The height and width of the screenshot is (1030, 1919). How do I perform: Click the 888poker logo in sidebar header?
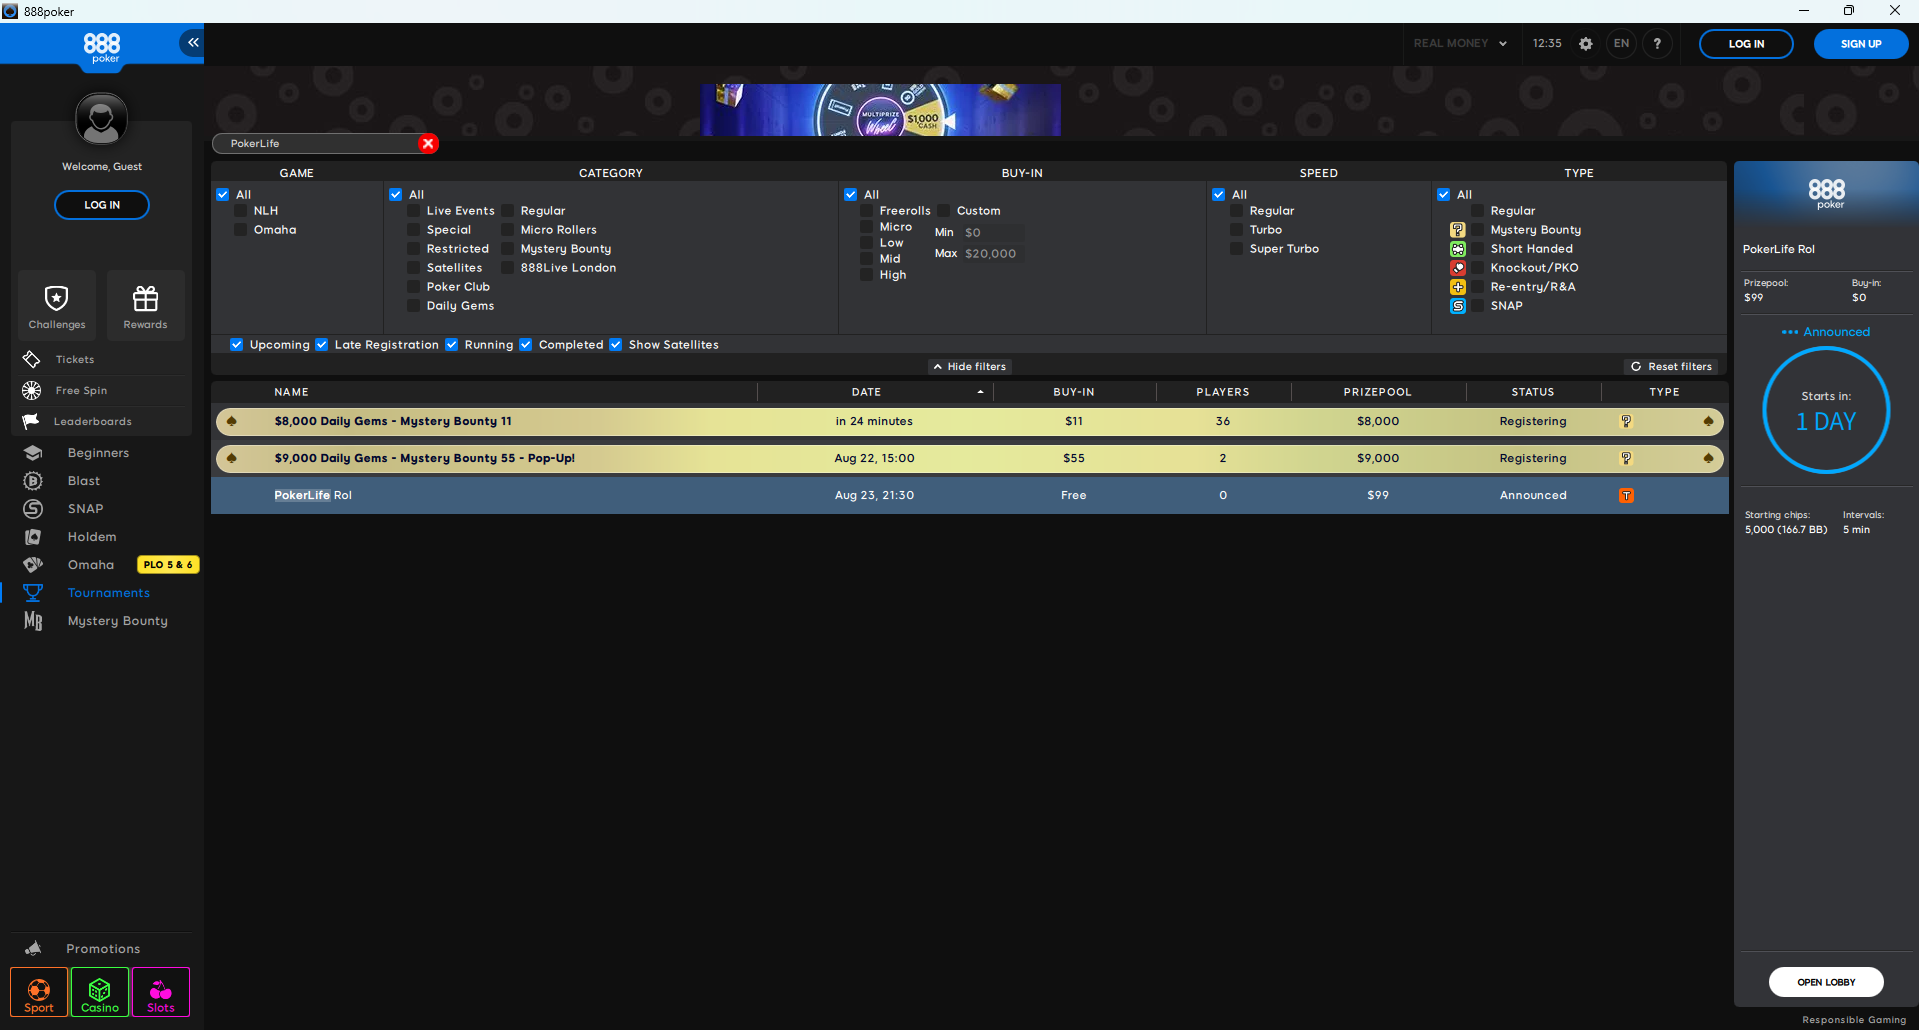click(102, 47)
